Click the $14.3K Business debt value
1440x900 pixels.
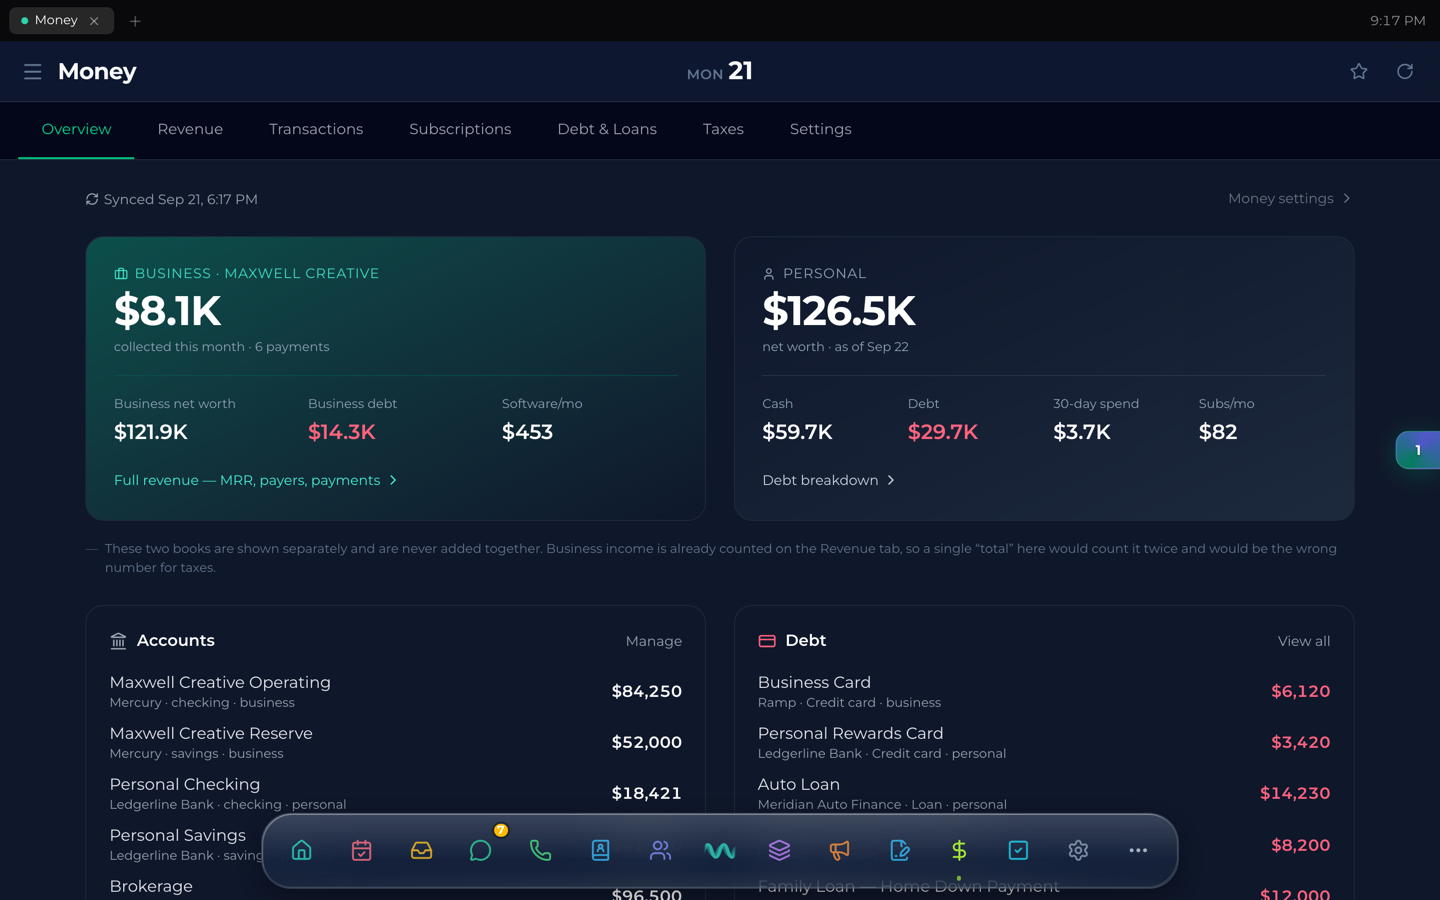pyautogui.click(x=342, y=432)
